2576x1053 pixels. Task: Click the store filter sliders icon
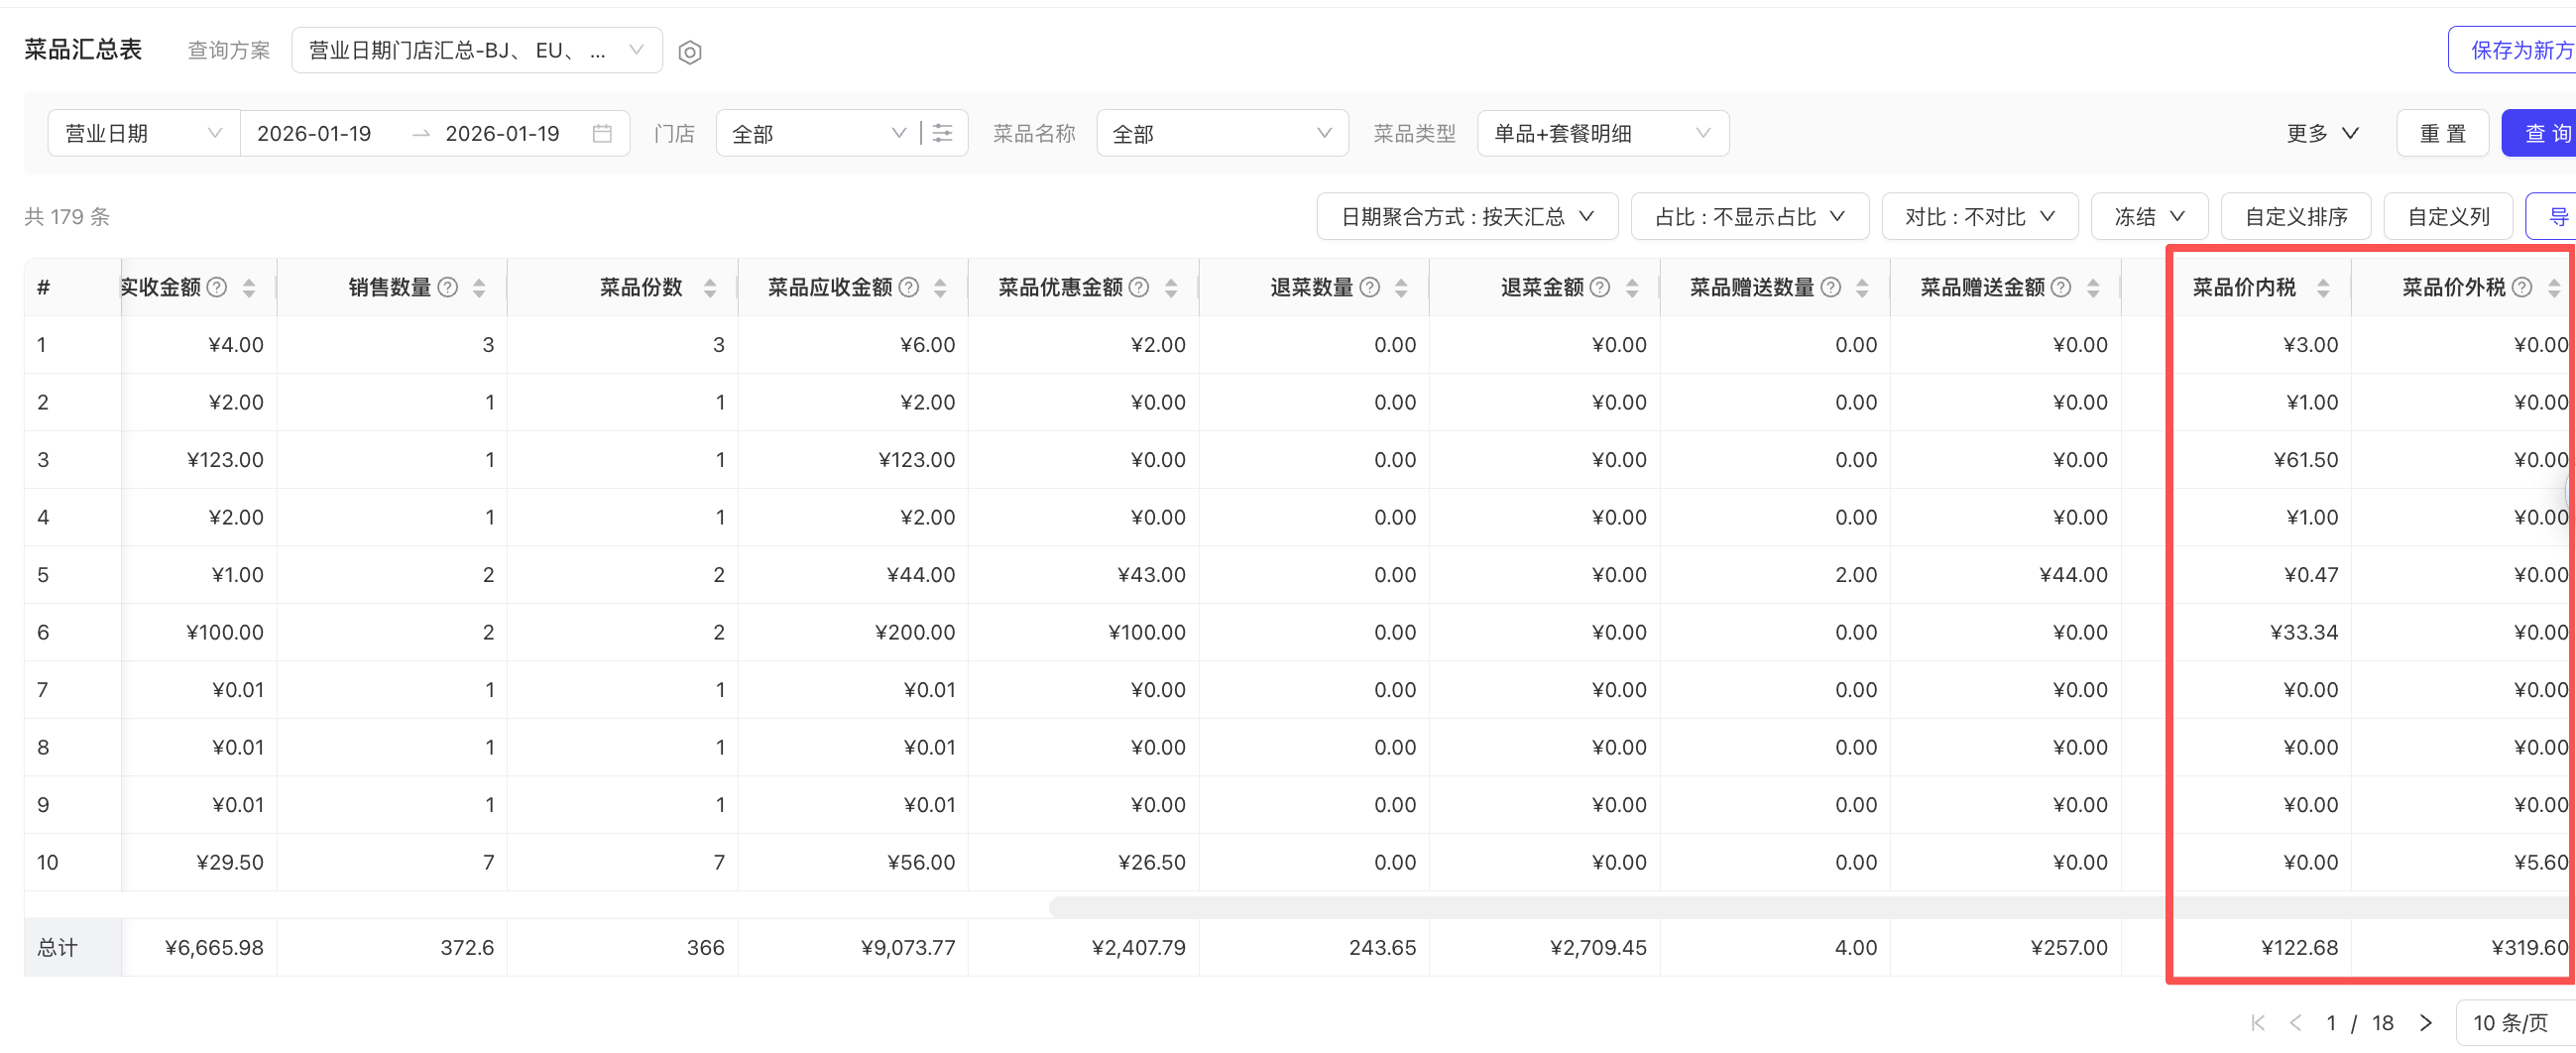[942, 134]
